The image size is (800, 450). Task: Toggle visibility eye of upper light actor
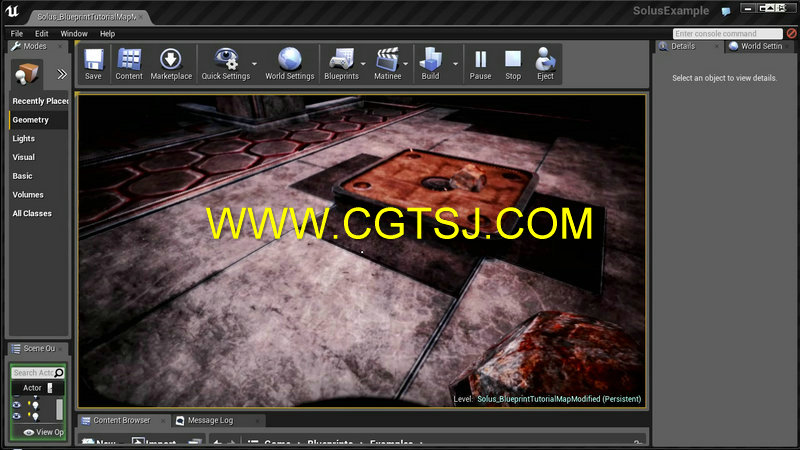[16, 405]
